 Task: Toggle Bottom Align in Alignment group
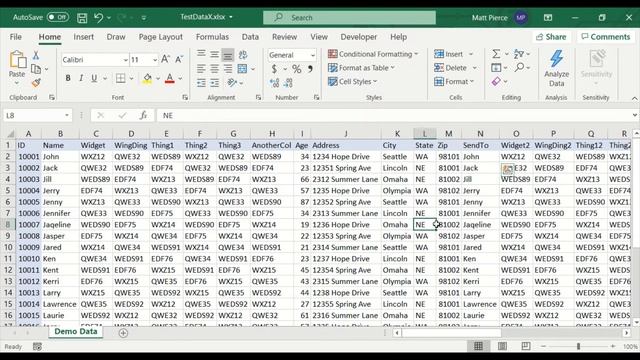tap(228, 55)
